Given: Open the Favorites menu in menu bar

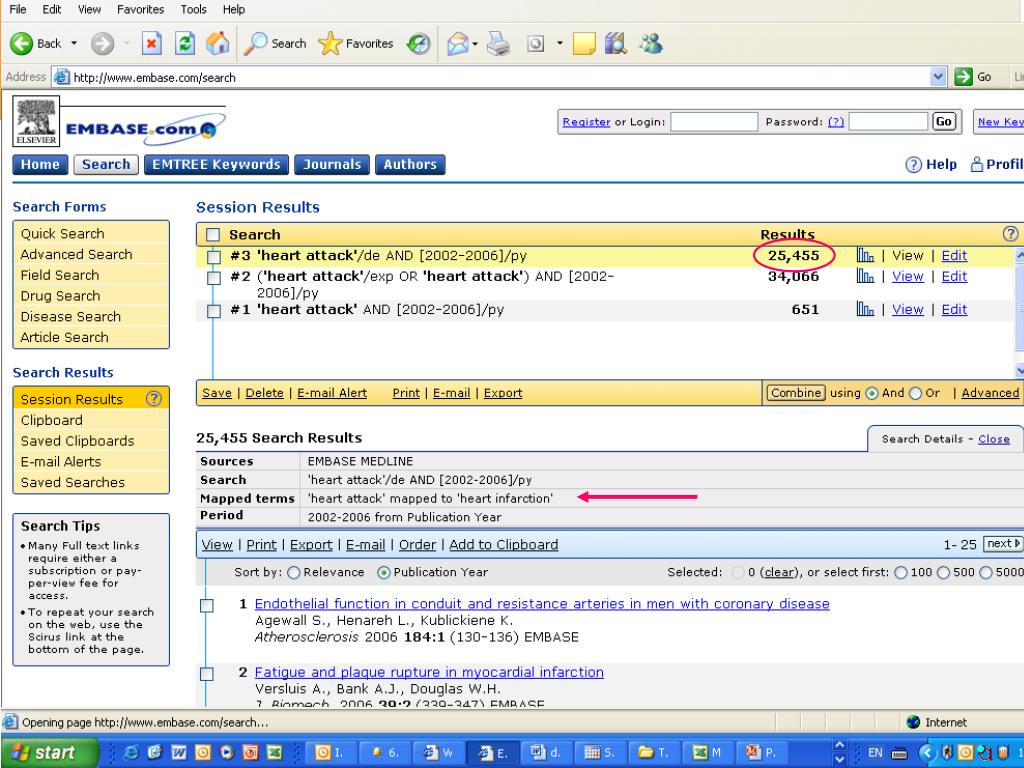Looking at the screenshot, I should pyautogui.click(x=140, y=9).
